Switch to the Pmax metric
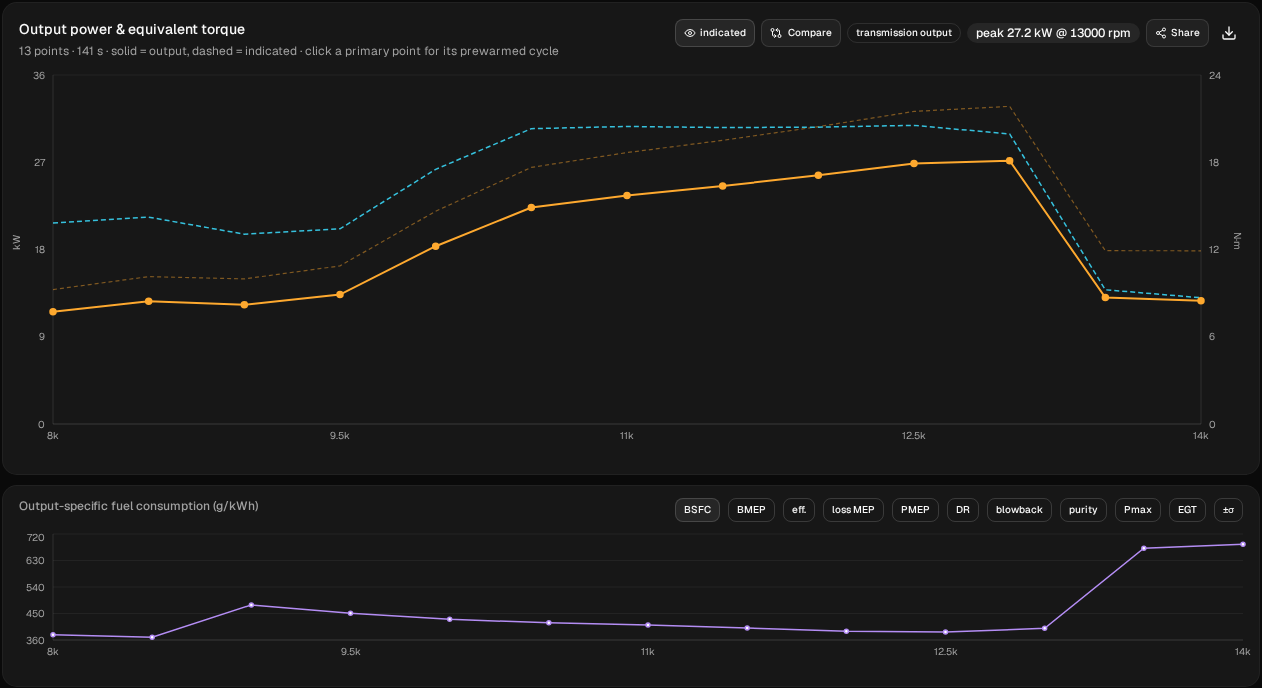 click(x=1137, y=510)
